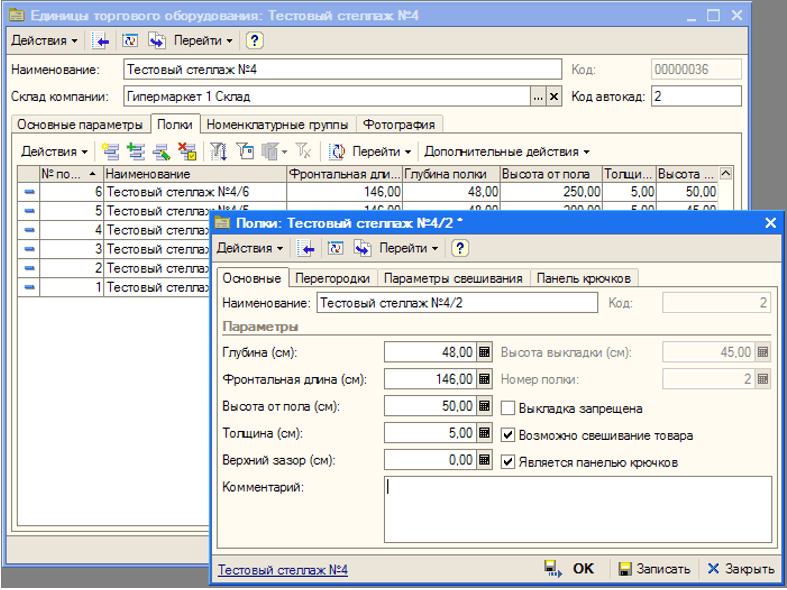Click the refresh icon in the Полки dialog toolbar
This screenshot has width=787, height=590.
click(335, 248)
